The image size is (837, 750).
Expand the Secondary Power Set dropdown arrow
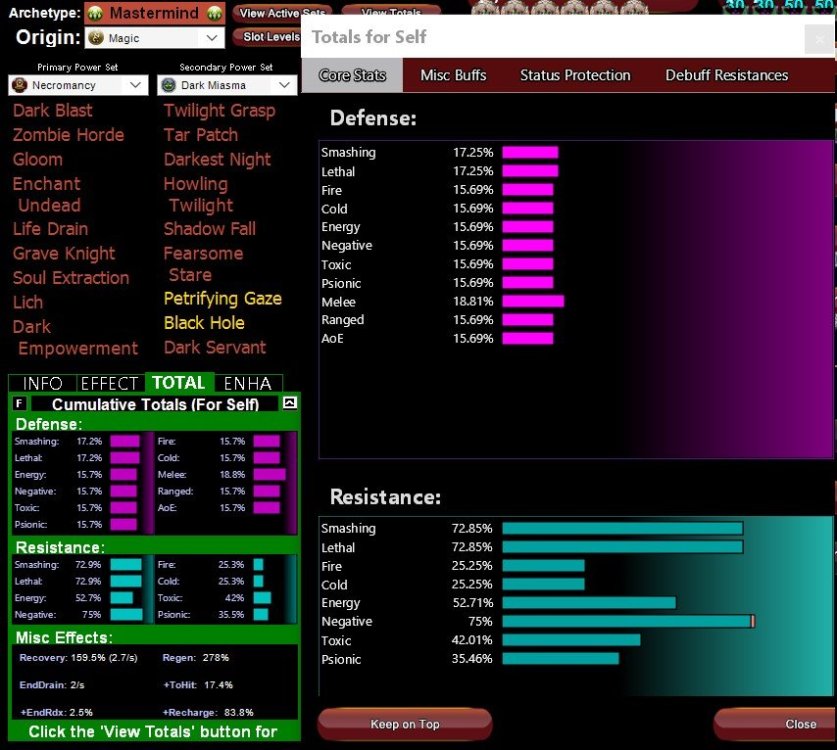pos(285,86)
